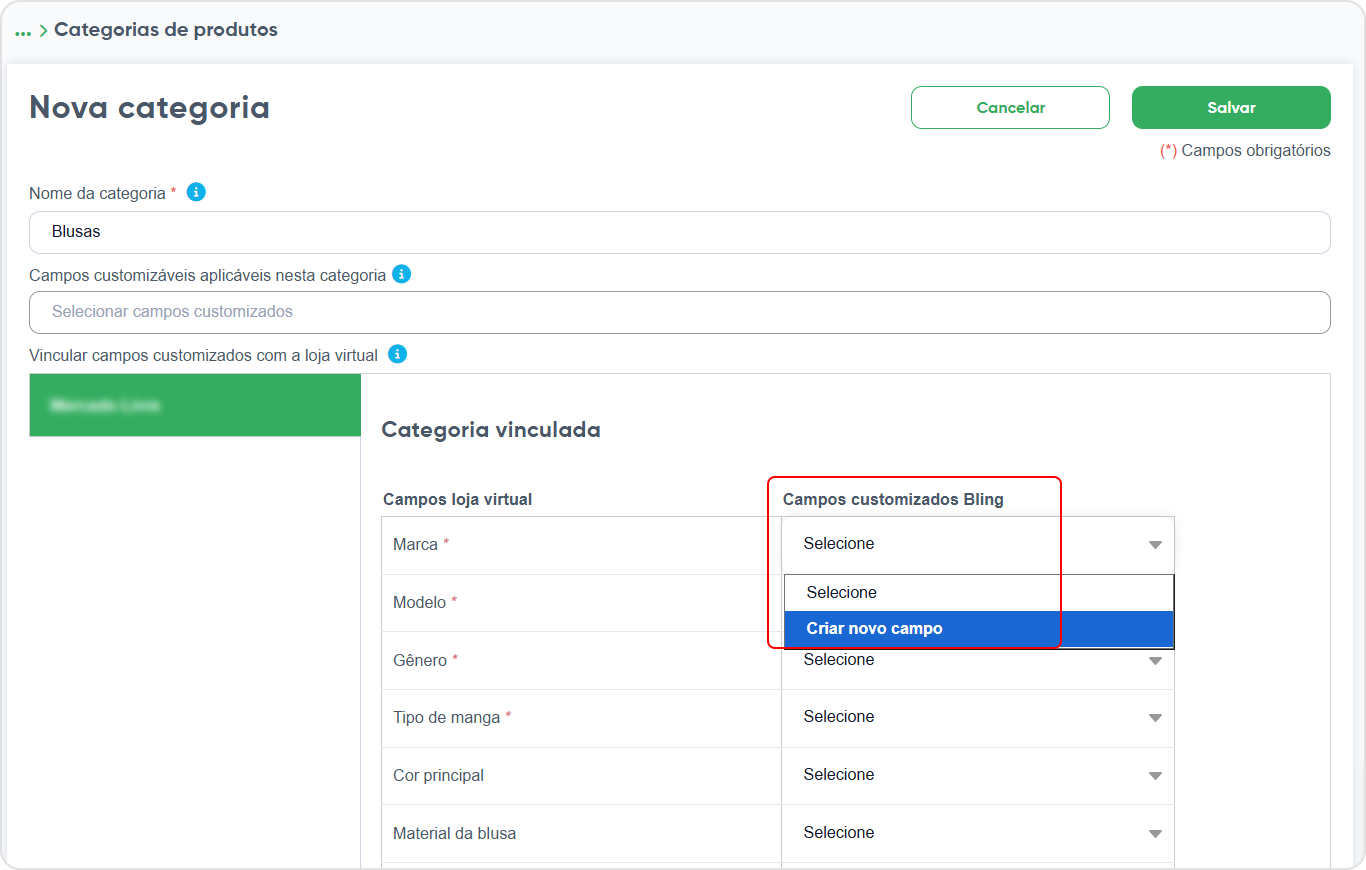Open the Cor principal field dropdown
1366x870 pixels.
978,775
